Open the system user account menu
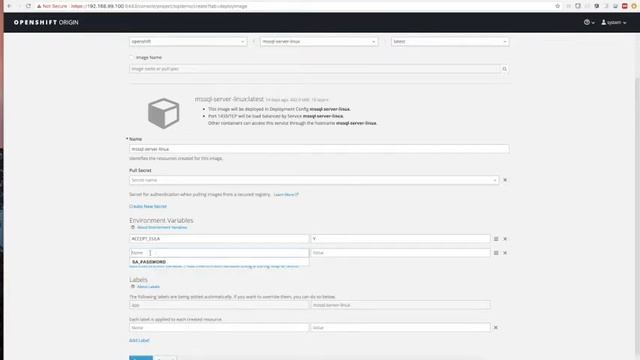 click(x=613, y=22)
